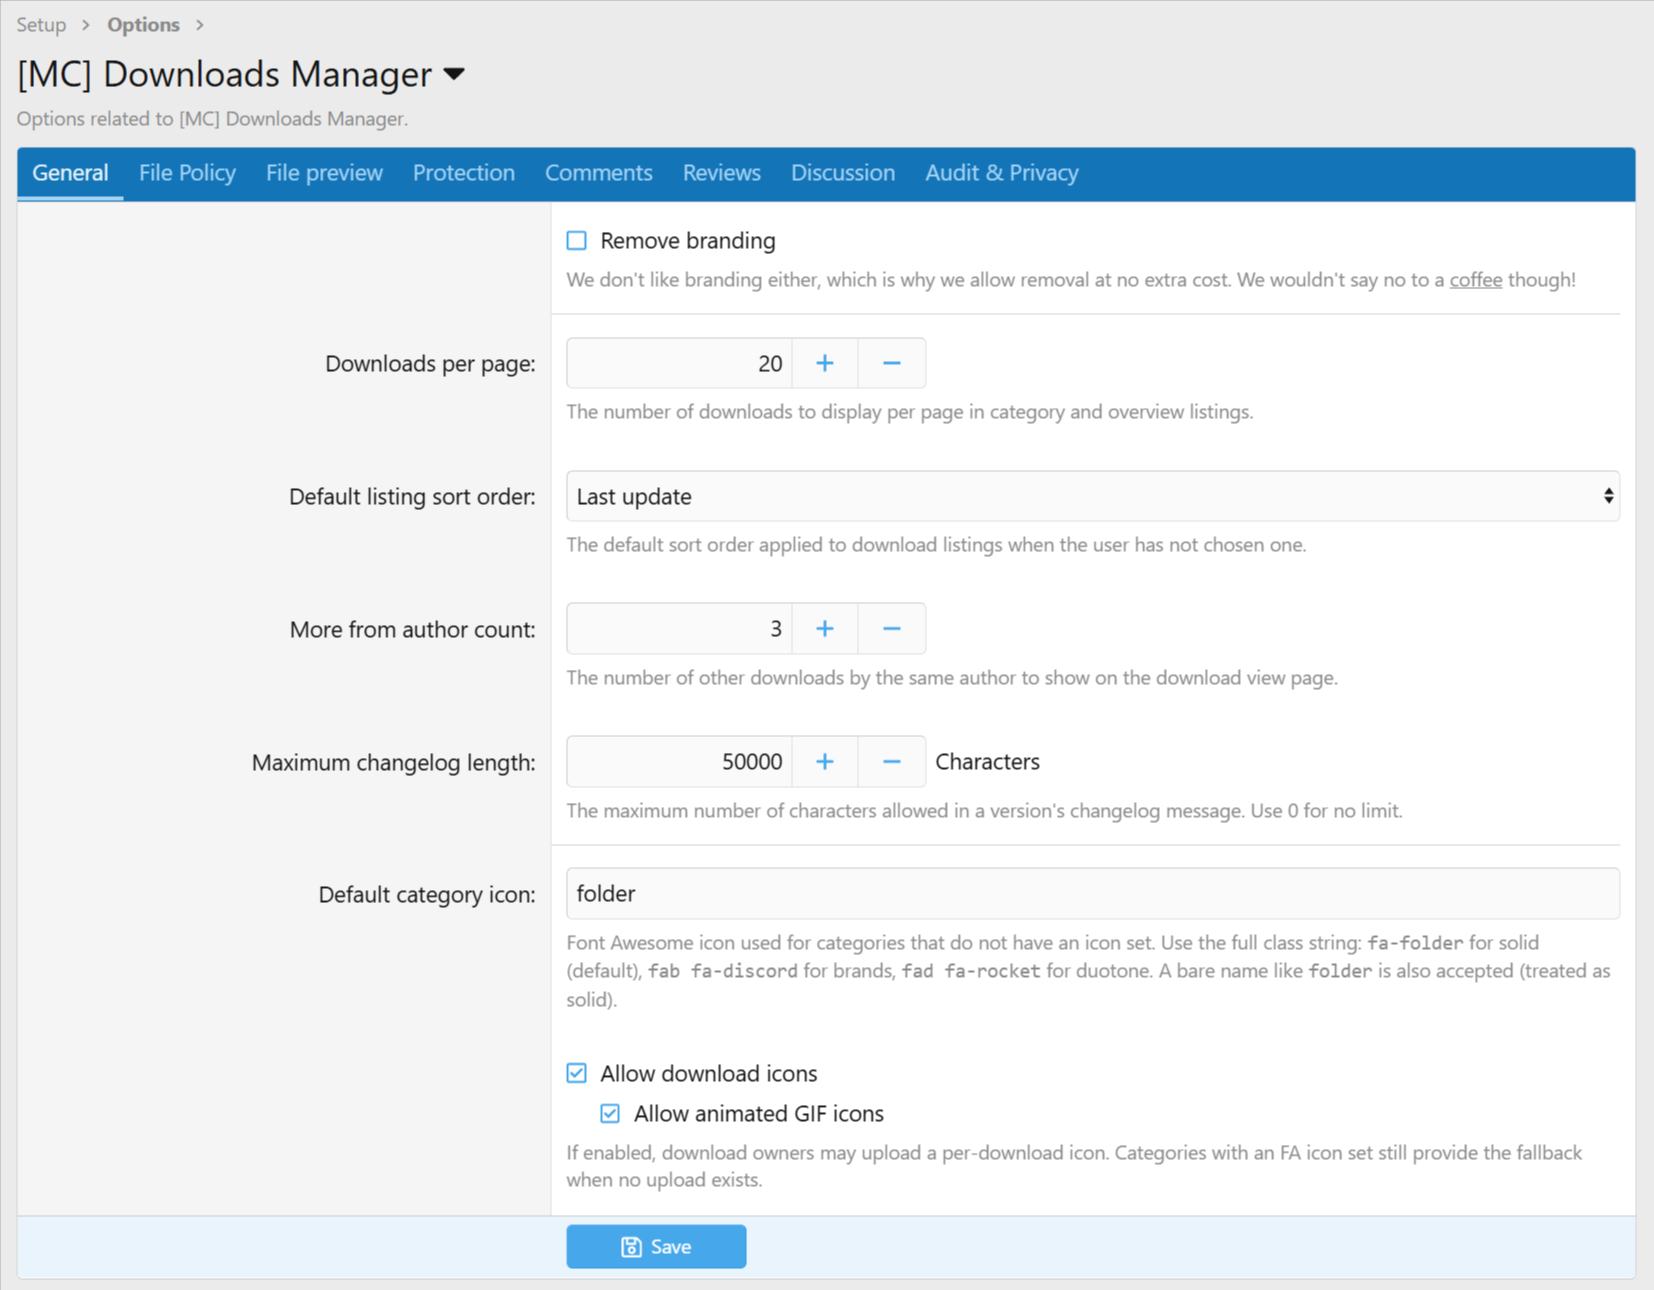Increase Maximum changelog length with plus
1654x1290 pixels.
coord(825,762)
